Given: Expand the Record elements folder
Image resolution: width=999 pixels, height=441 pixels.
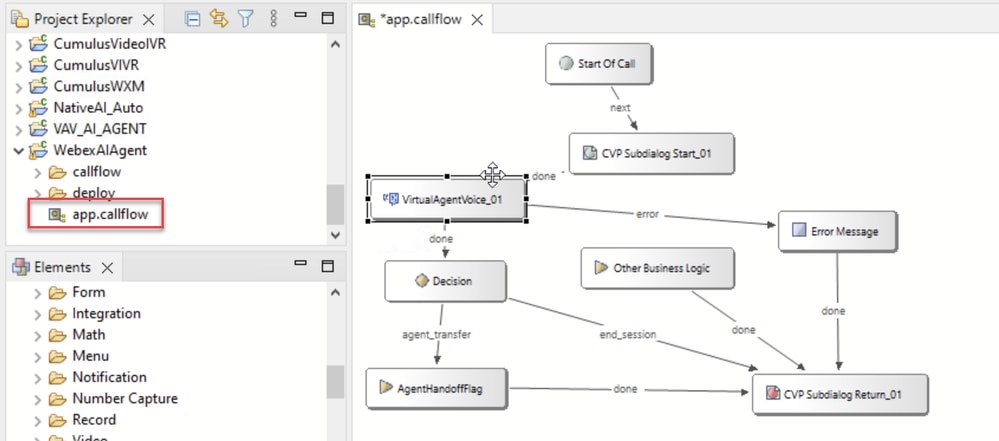Looking at the screenshot, I should [38, 420].
